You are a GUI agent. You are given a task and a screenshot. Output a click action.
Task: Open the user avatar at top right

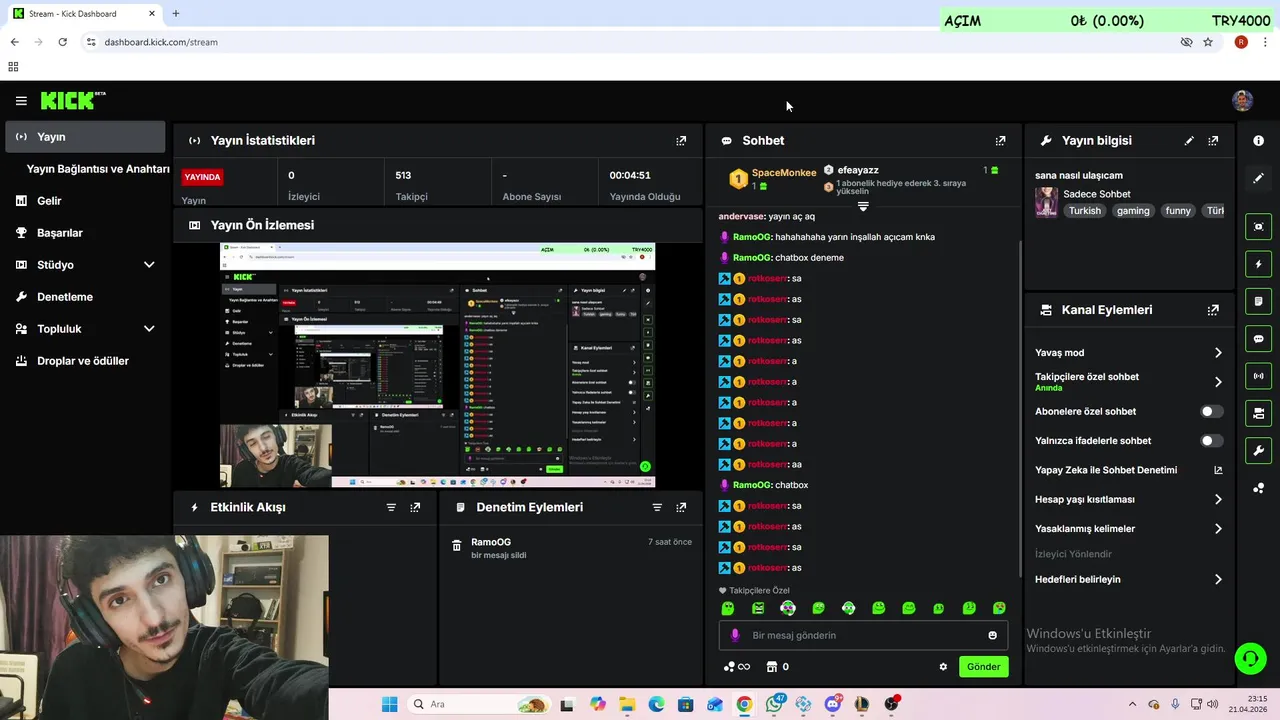tap(1242, 100)
